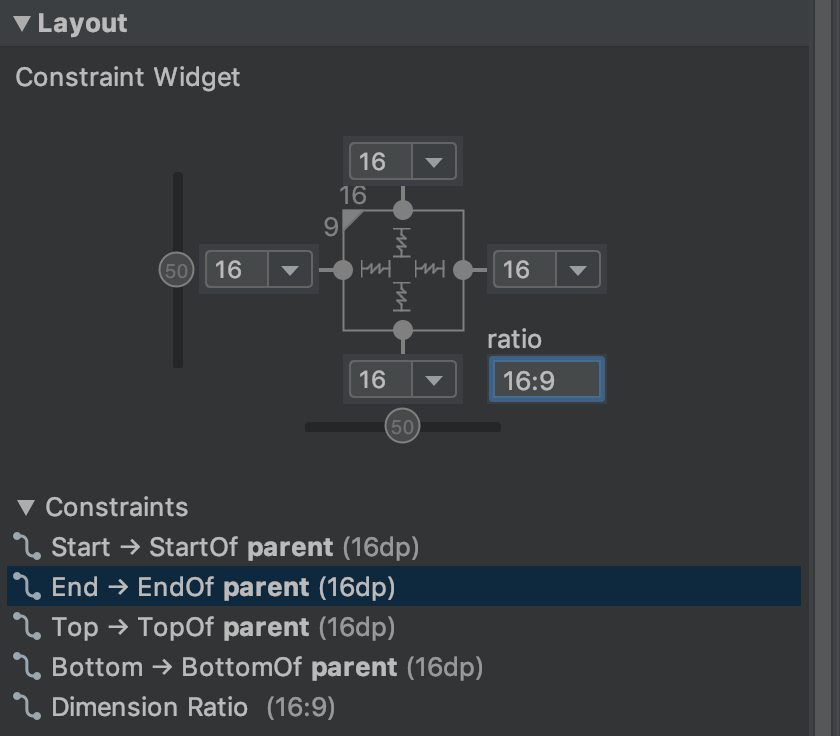Click the horizontal bias slider handle
840x736 pixels.
[402, 426]
